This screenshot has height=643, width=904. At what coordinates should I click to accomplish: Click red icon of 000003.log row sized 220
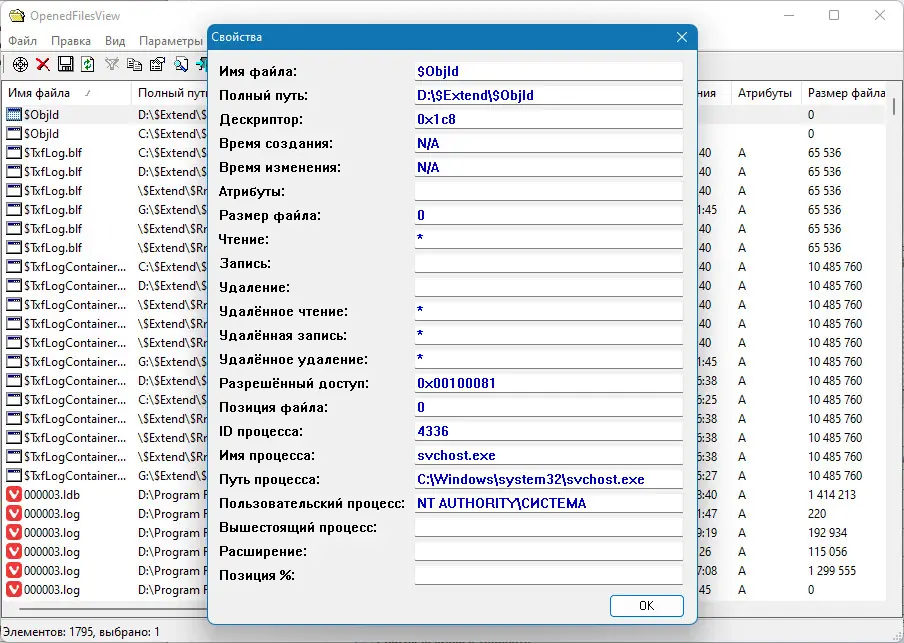click(x=14, y=513)
